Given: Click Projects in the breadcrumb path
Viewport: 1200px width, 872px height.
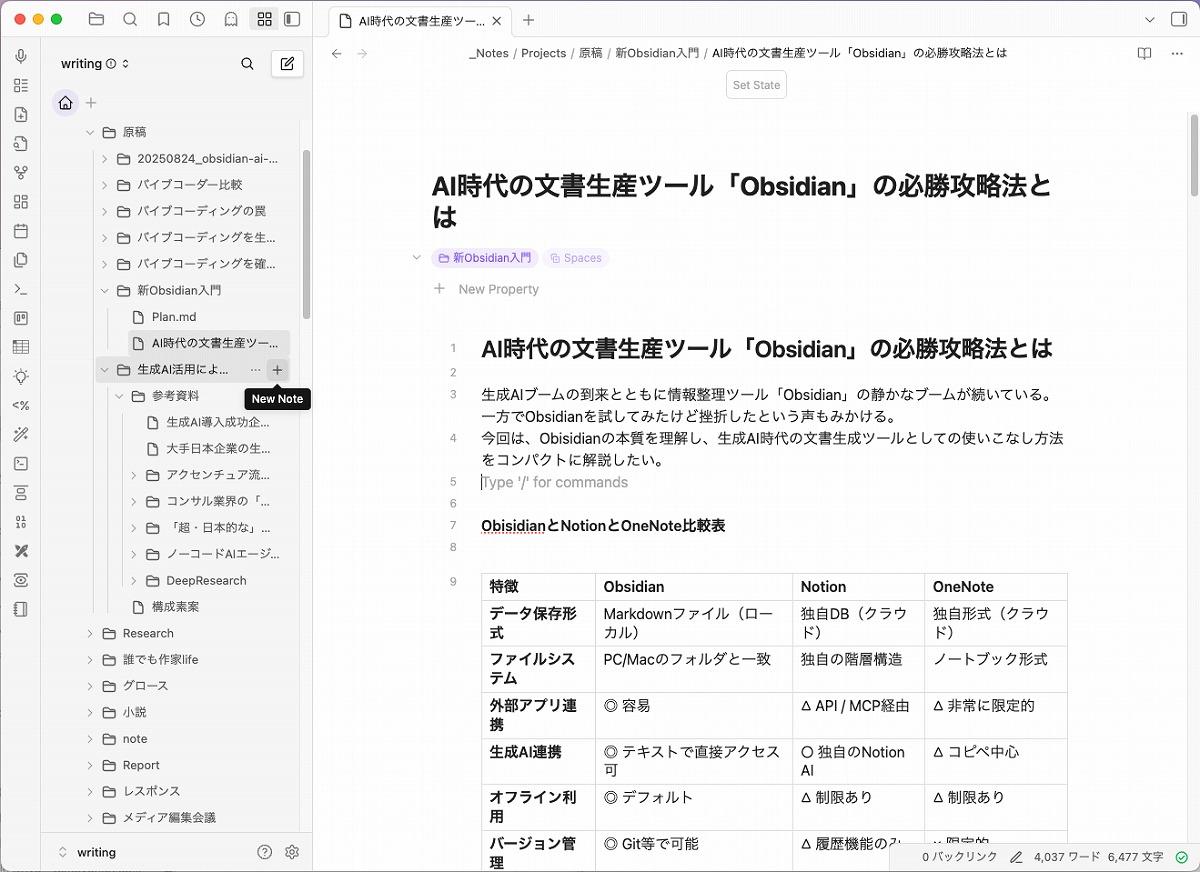Looking at the screenshot, I should pyautogui.click(x=543, y=54).
